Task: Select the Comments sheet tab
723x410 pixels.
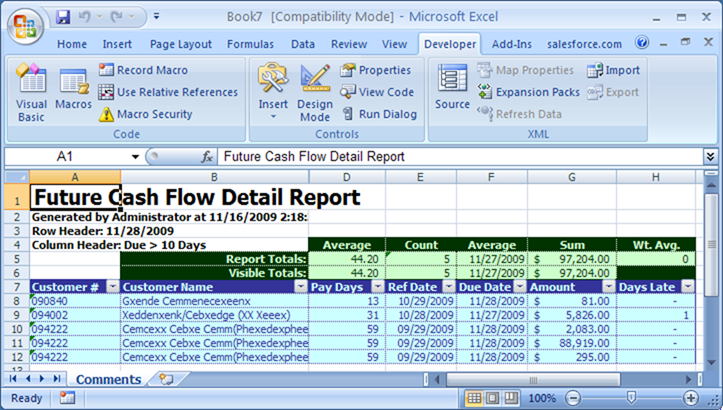Action: 109,379
